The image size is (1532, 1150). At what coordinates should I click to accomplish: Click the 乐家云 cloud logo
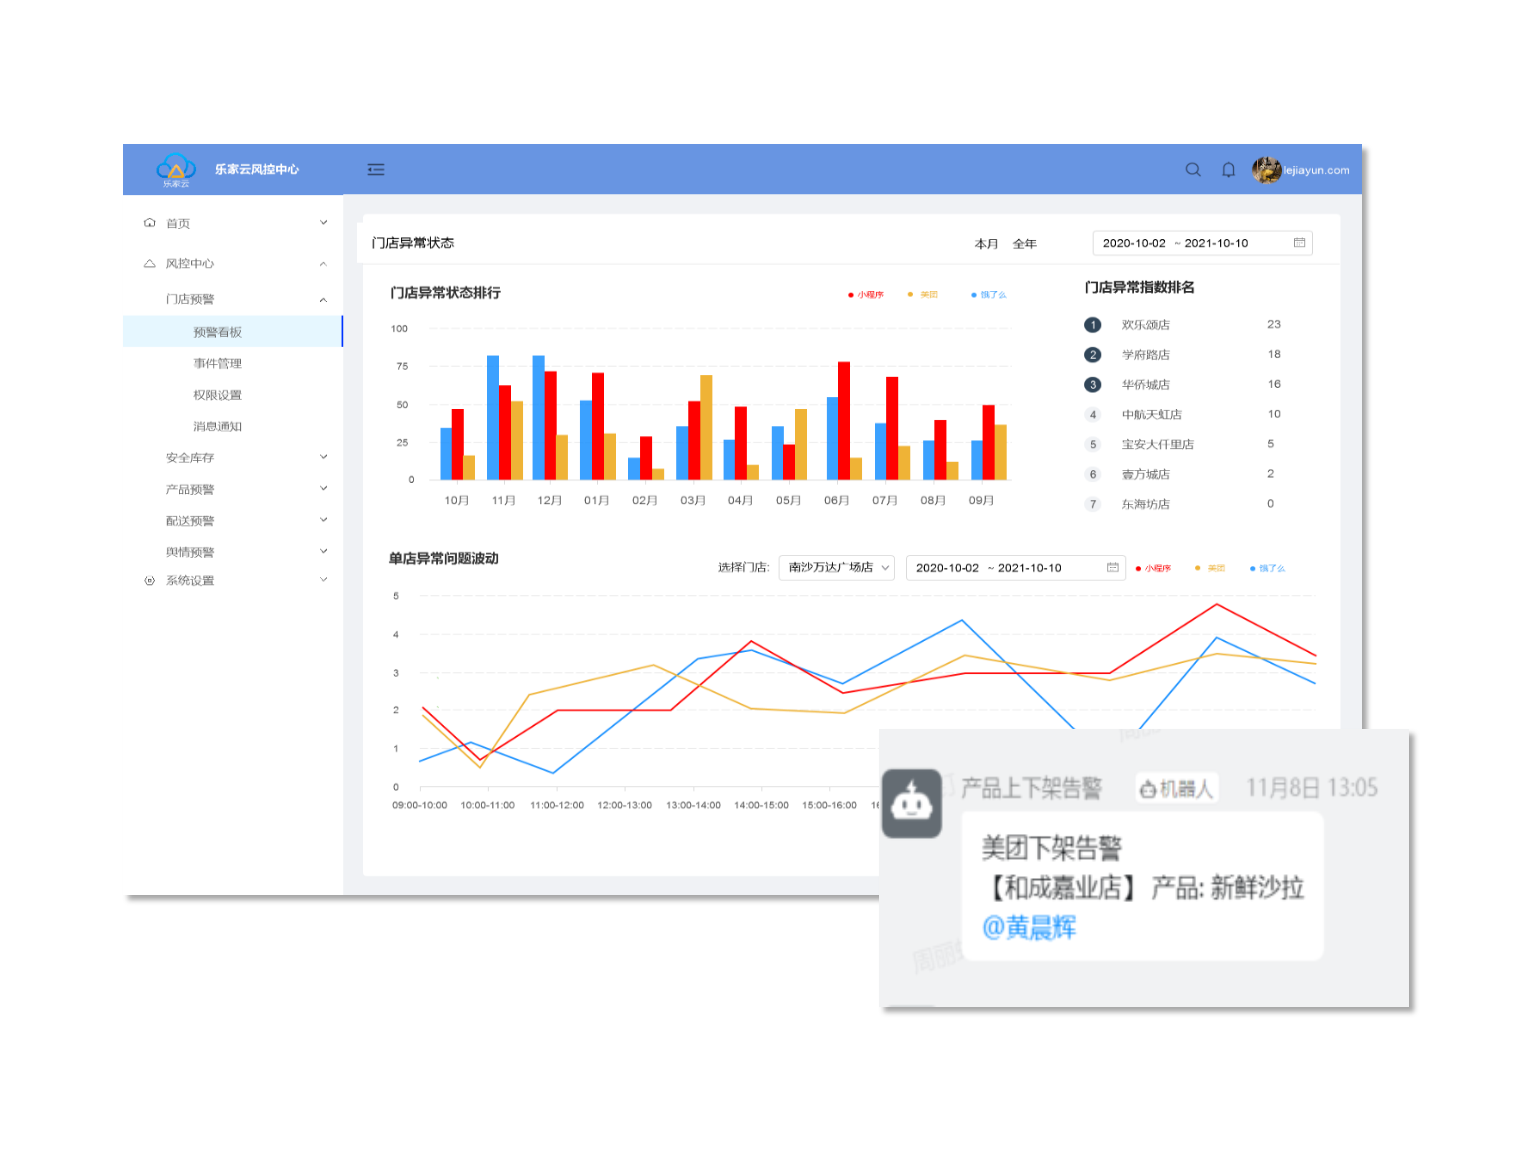pos(176,168)
